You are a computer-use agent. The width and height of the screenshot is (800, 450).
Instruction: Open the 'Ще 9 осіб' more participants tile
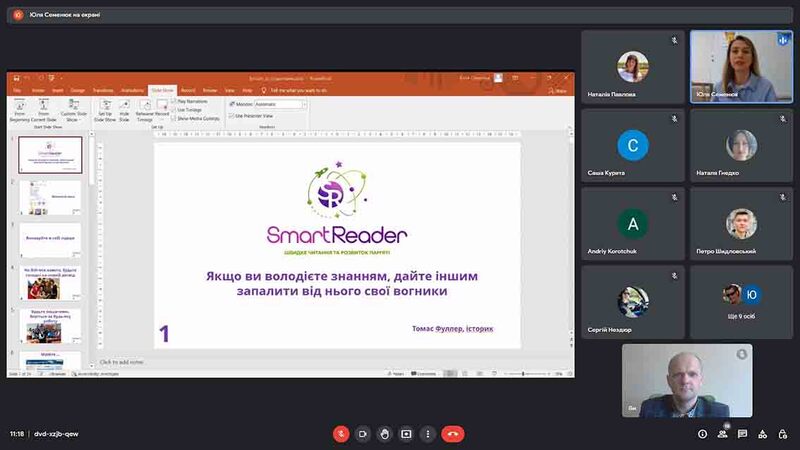point(741,303)
